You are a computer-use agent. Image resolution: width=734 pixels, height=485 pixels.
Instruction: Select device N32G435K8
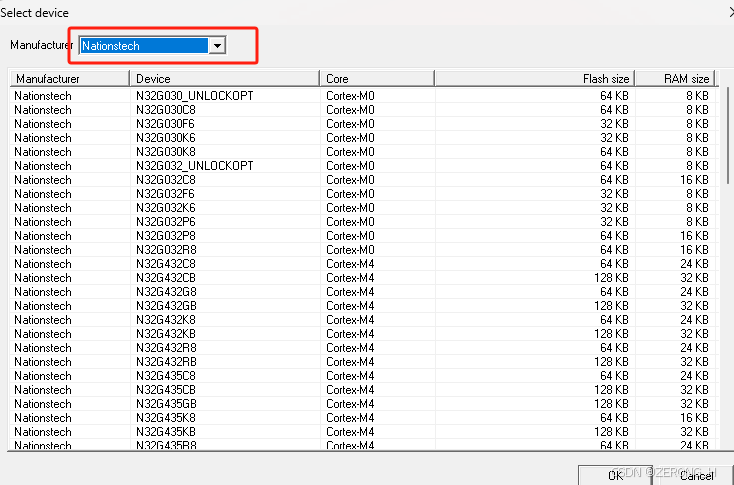click(x=166, y=418)
